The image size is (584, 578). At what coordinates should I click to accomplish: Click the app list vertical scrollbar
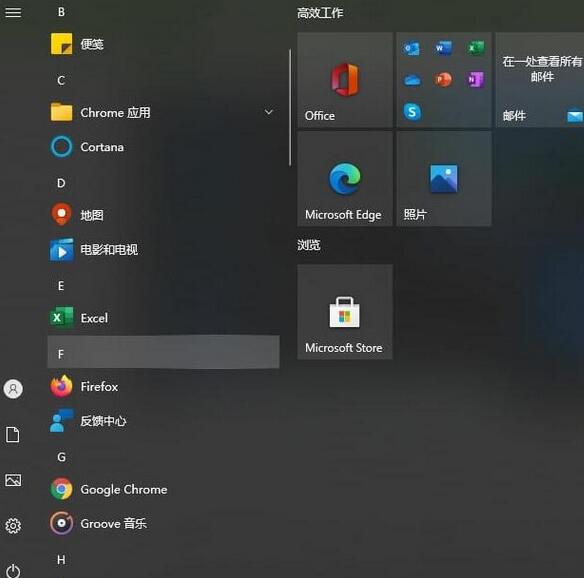290,107
